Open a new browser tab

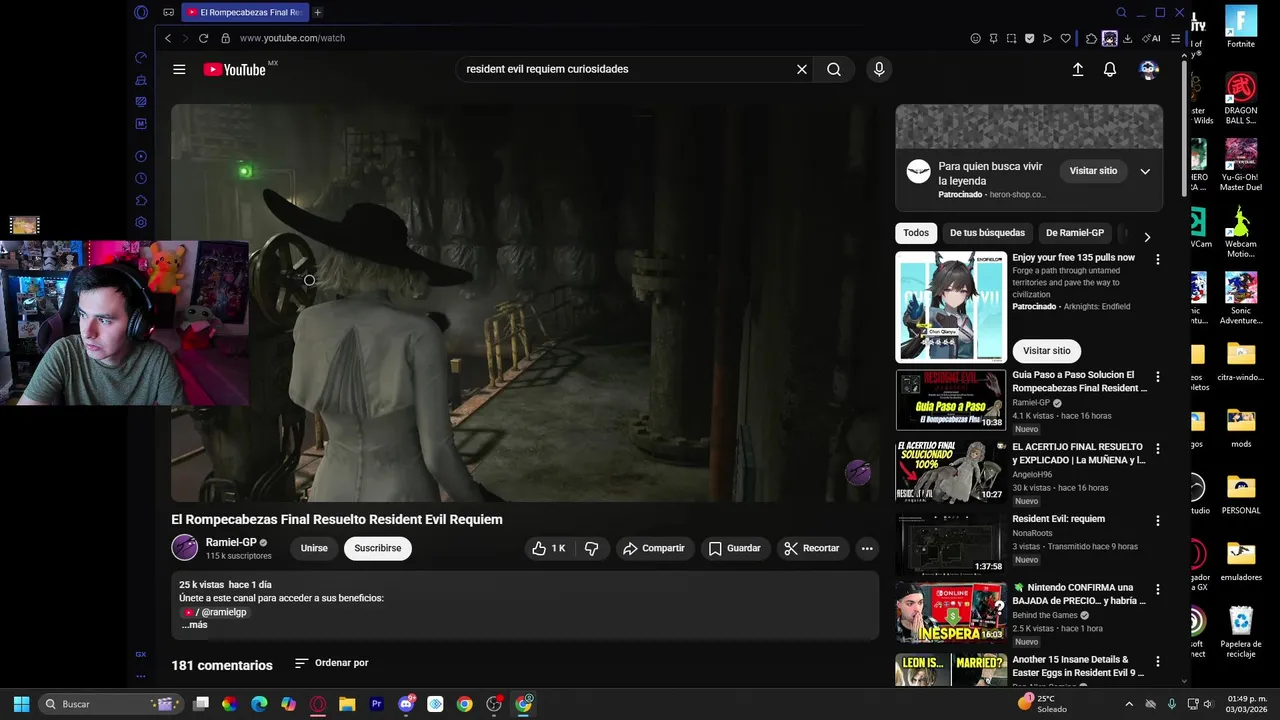coord(318,13)
